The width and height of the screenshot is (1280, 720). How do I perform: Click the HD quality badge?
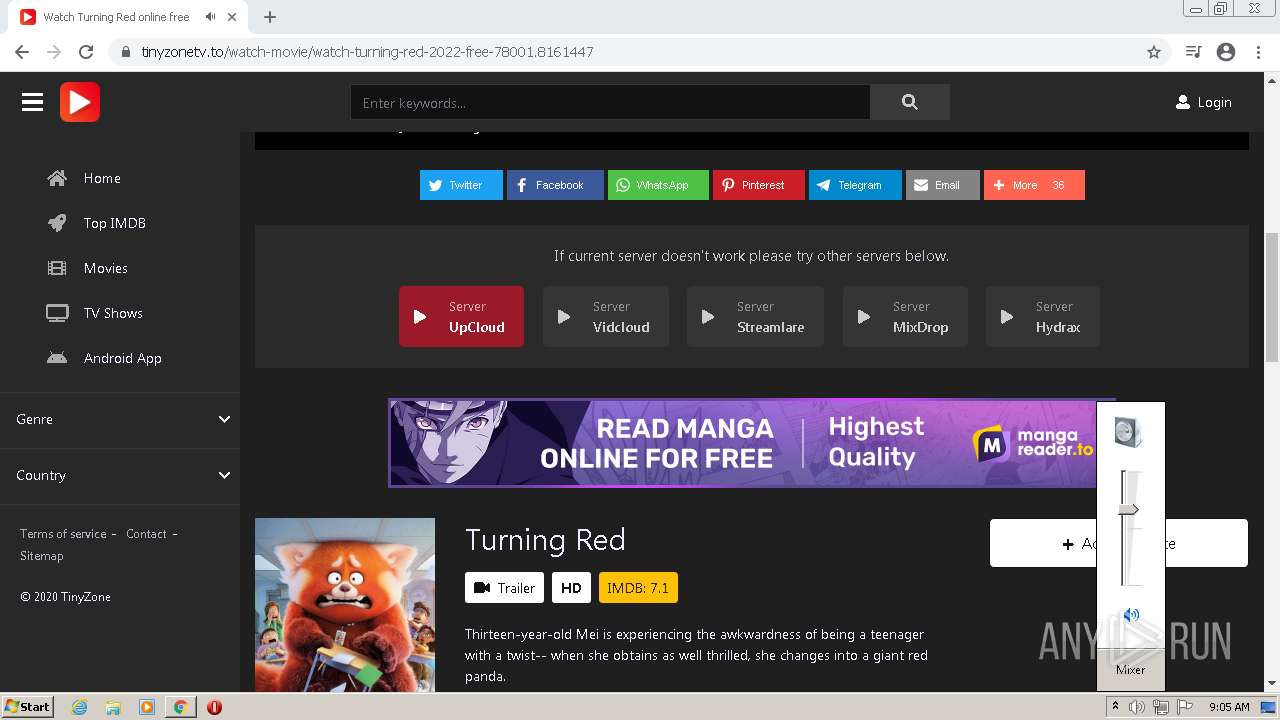tap(571, 588)
